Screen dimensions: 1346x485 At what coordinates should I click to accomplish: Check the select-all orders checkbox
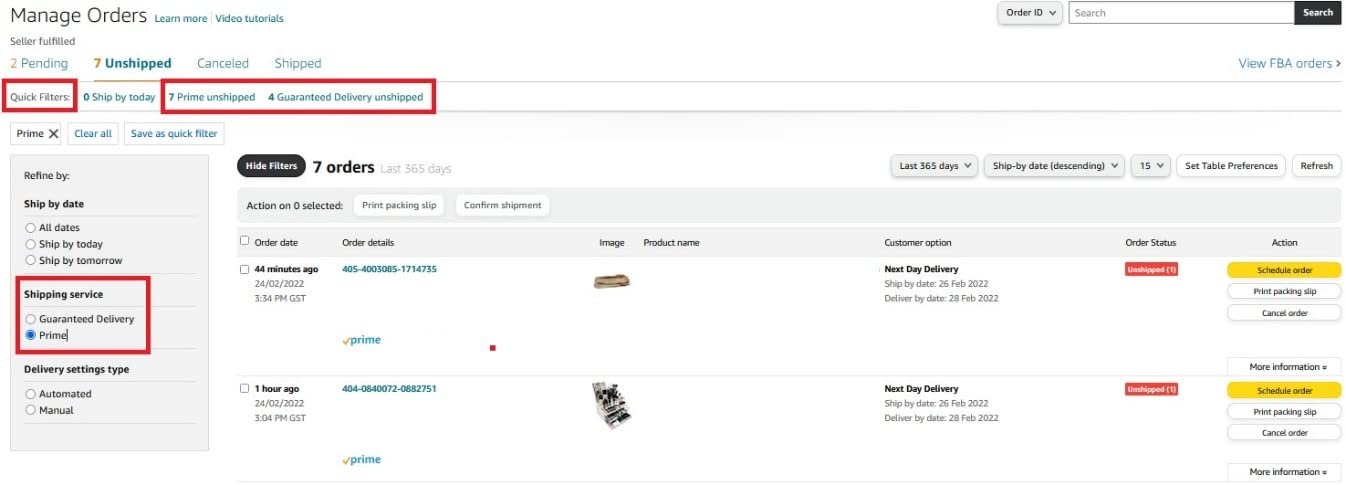(x=245, y=241)
